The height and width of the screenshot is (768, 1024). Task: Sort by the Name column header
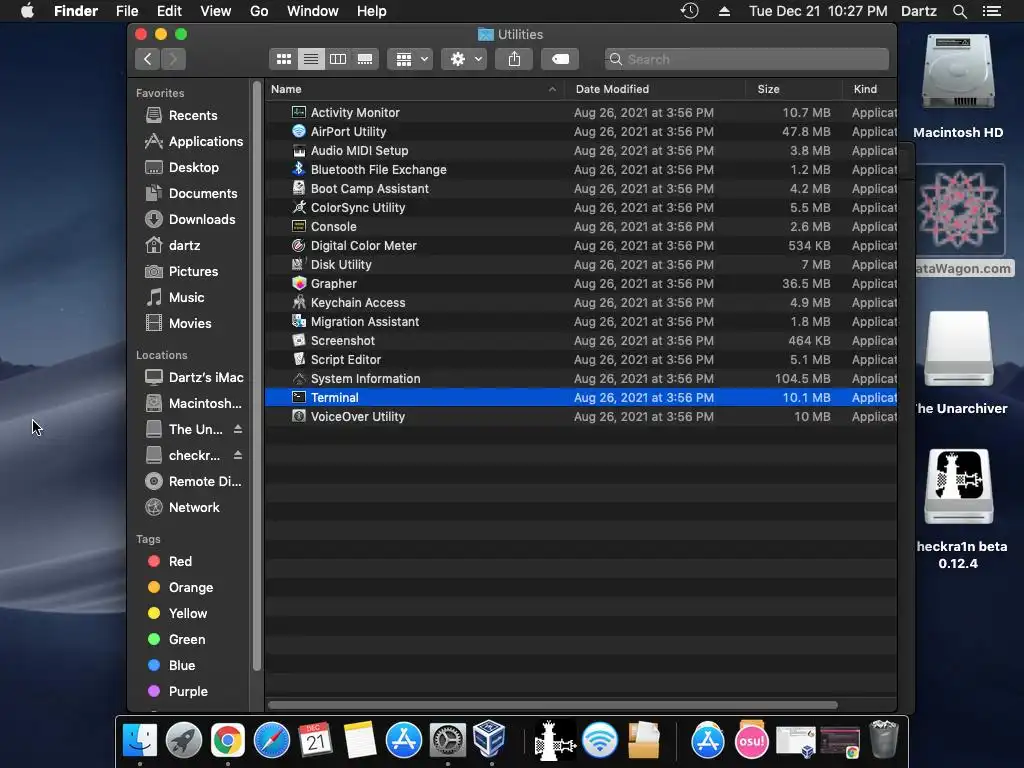coord(415,89)
